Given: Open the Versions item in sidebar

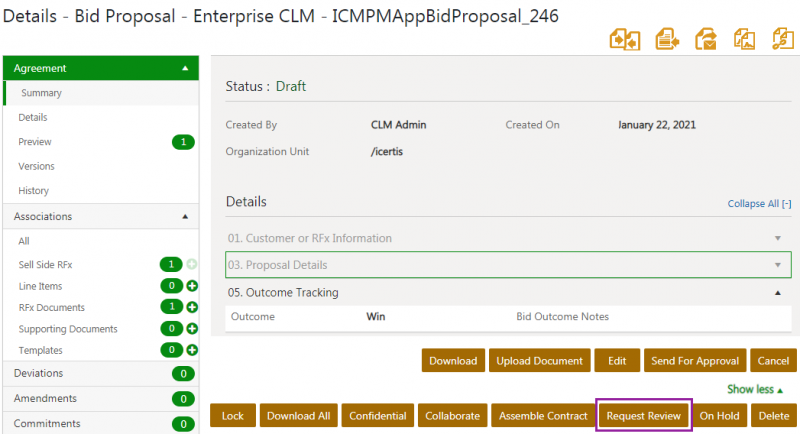Looking at the screenshot, I should [36, 166].
